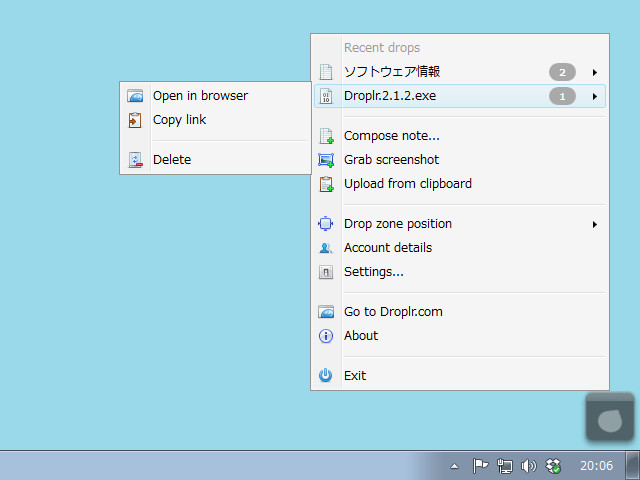Select Copy link from submenu

pos(216,120)
